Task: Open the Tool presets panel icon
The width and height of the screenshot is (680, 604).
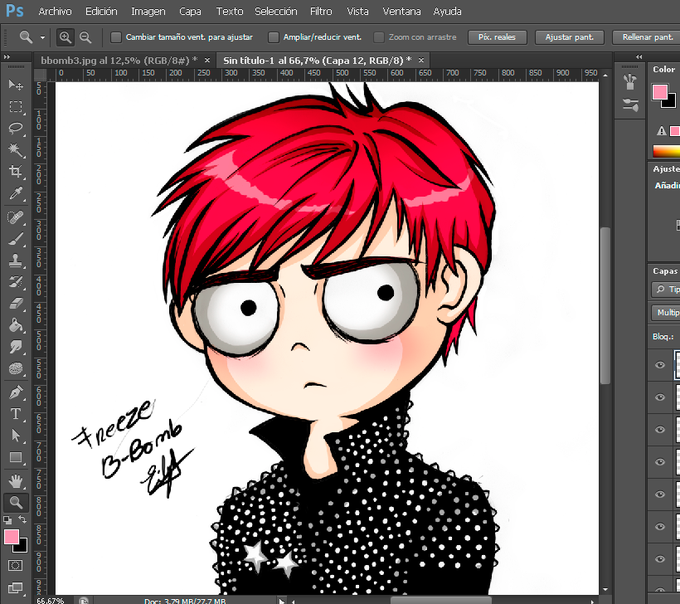Action: [x=630, y=104]
